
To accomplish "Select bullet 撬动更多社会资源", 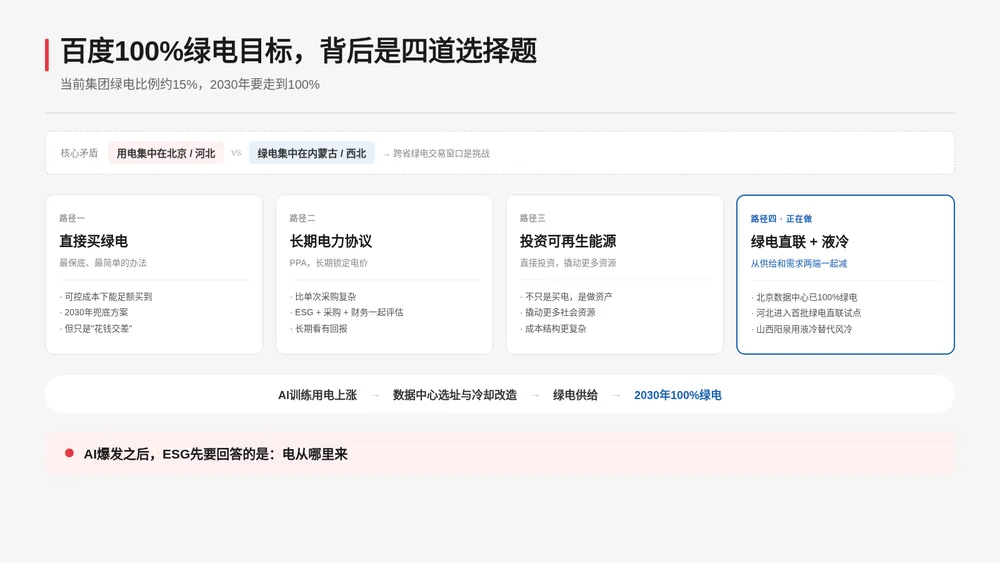I will (560, 312).
